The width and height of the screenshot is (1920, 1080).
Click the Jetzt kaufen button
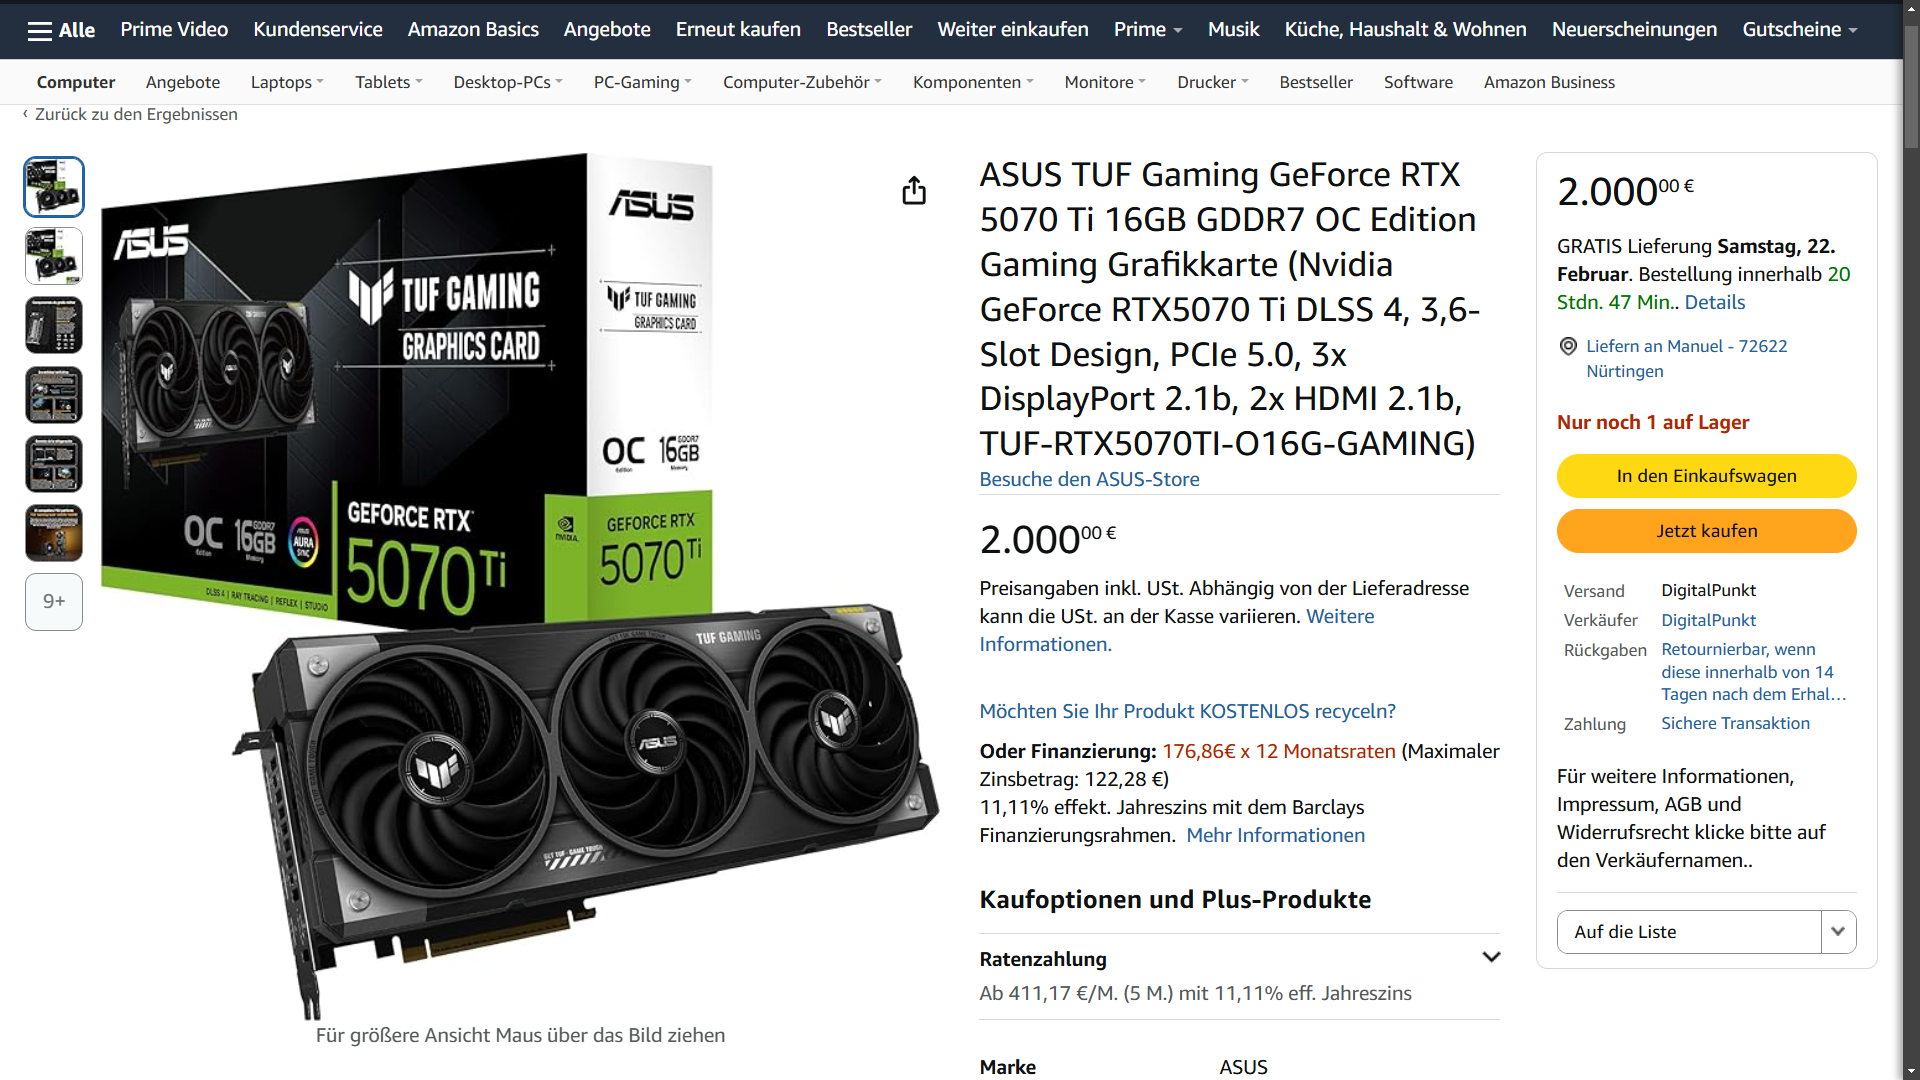click(x=1706, y=531)
